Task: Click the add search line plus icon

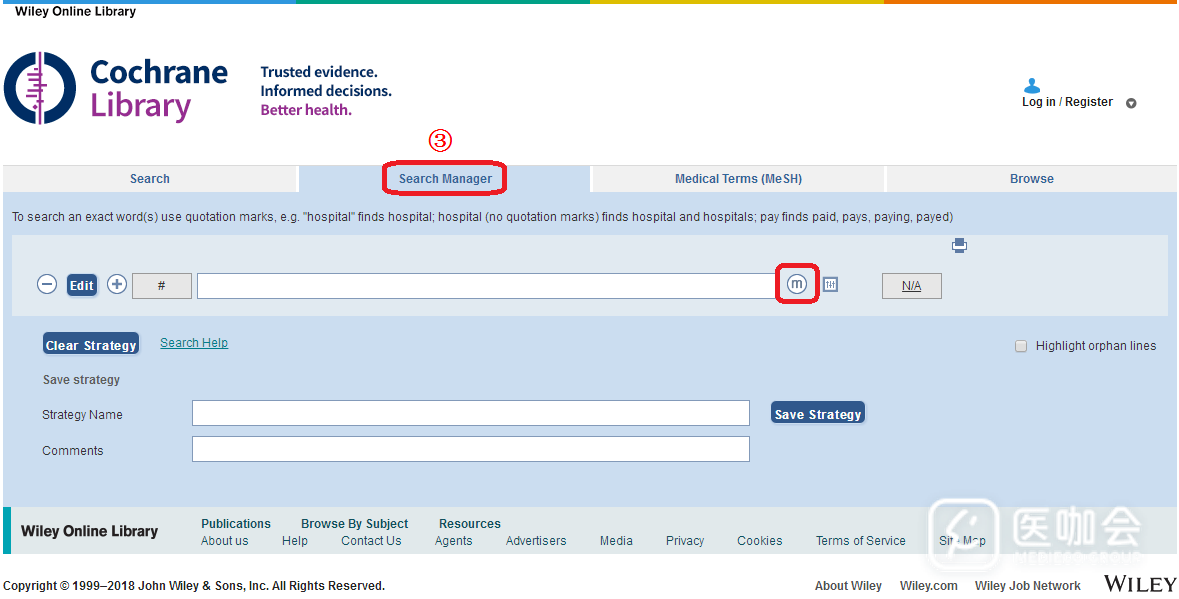Action: coord(117,284)
